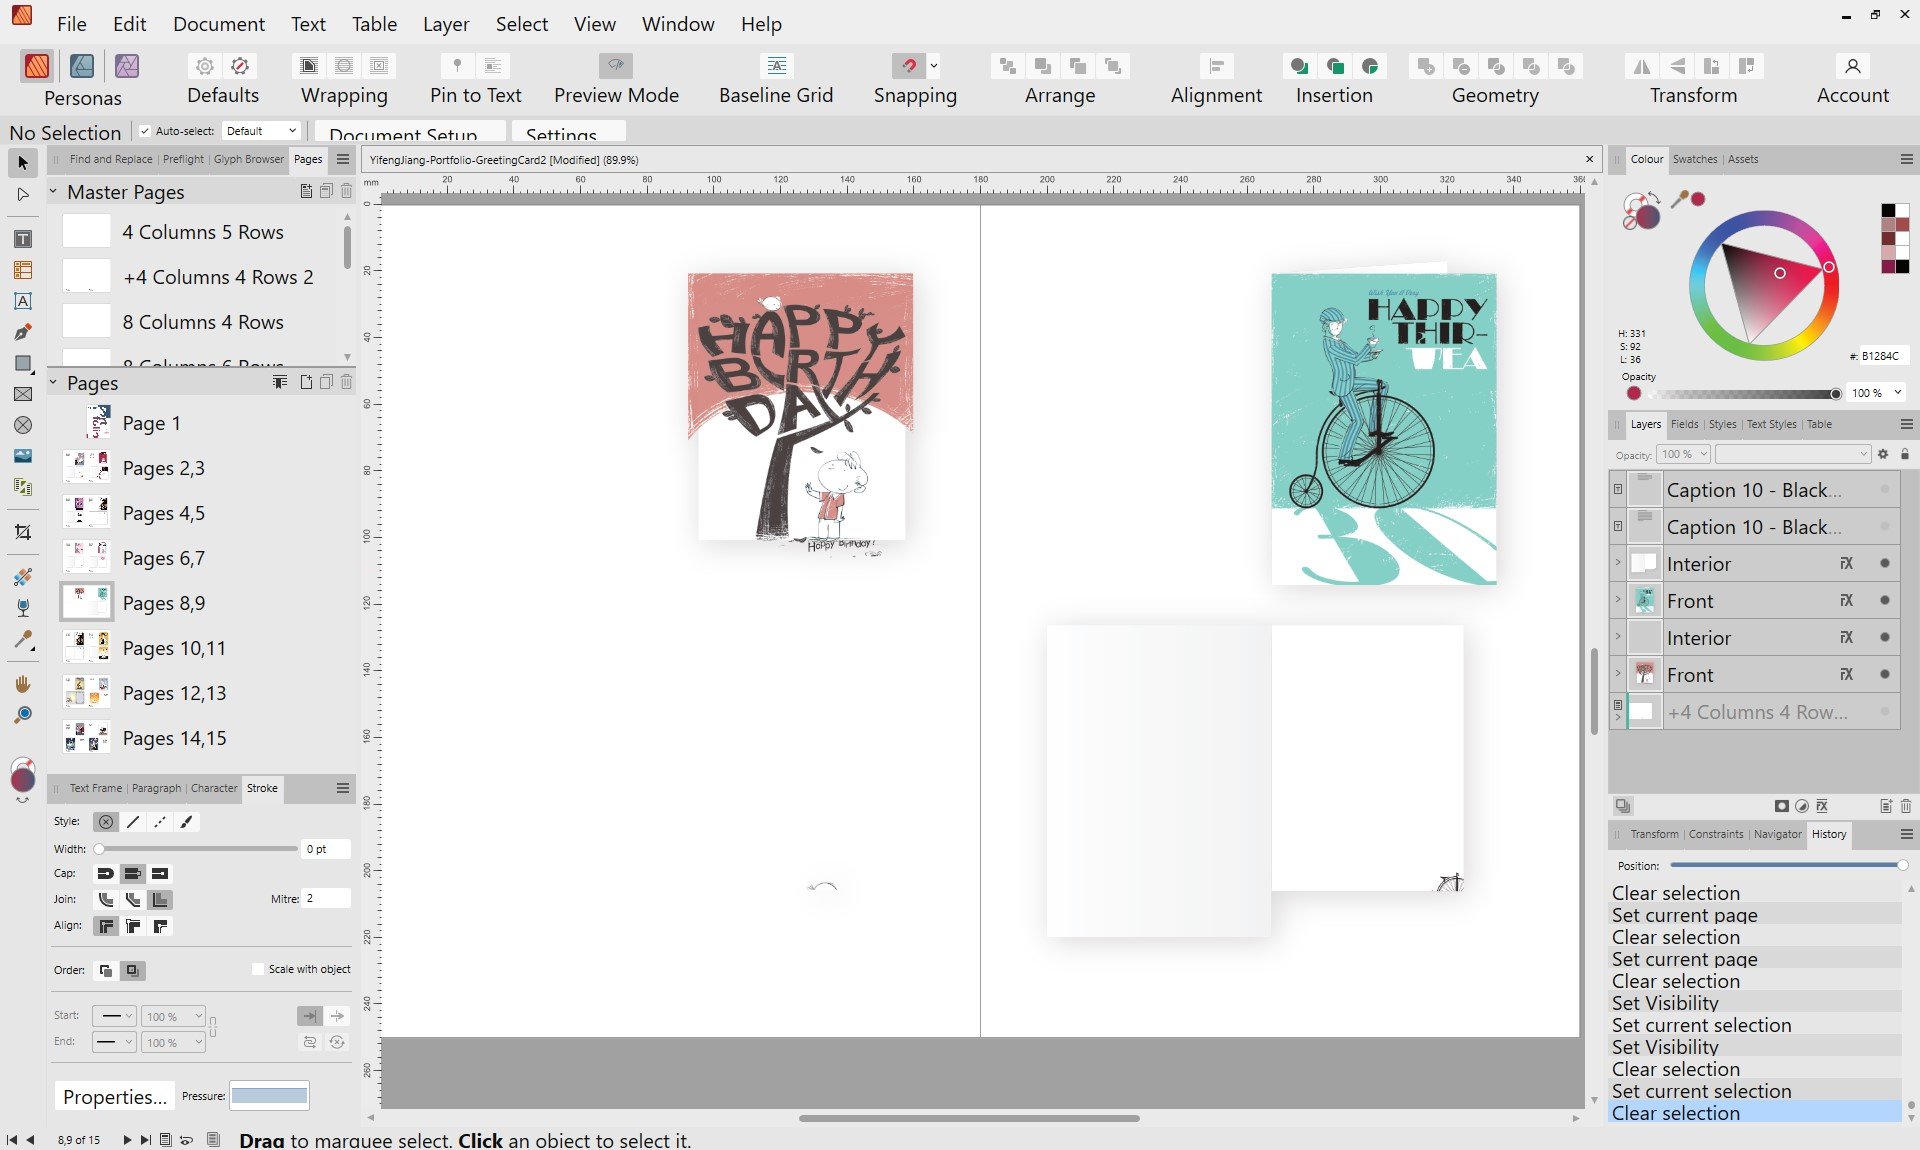Viewport: 1920px width, 1150px height.
Task: Open layer effects fx icon in Layers footer
Action: (x=1822, y=806)
